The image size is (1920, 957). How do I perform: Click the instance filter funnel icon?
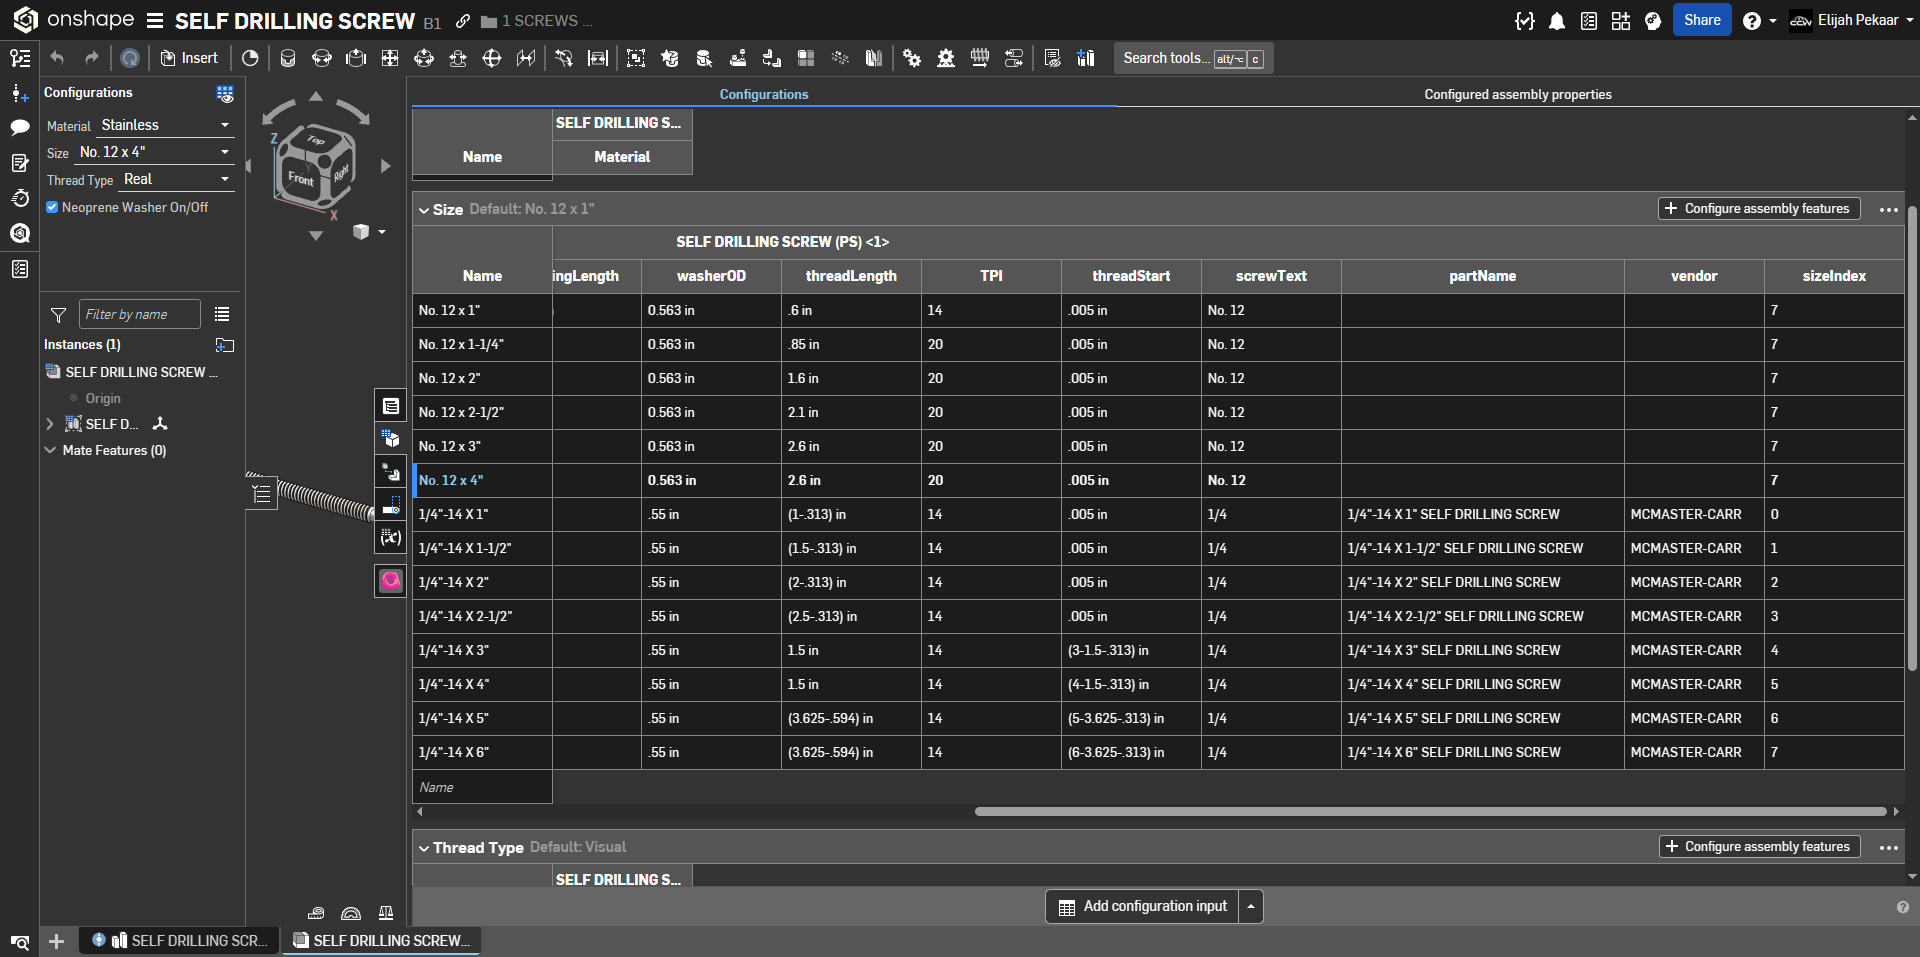click(x=58, y=315)
